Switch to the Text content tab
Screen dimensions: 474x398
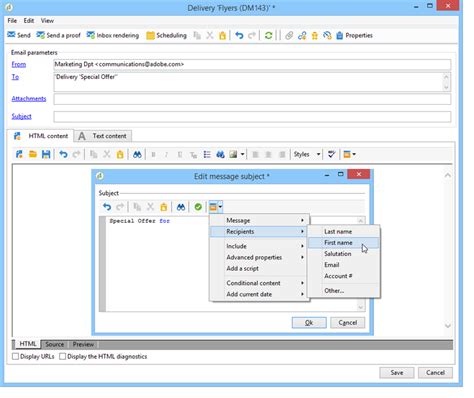coord(103,136)
